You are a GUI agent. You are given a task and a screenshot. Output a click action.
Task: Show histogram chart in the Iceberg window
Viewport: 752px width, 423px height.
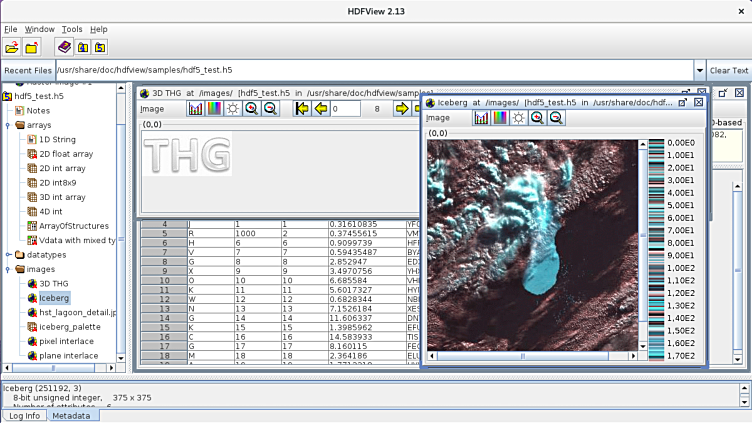pyautogui.click(x=481, y=118)
